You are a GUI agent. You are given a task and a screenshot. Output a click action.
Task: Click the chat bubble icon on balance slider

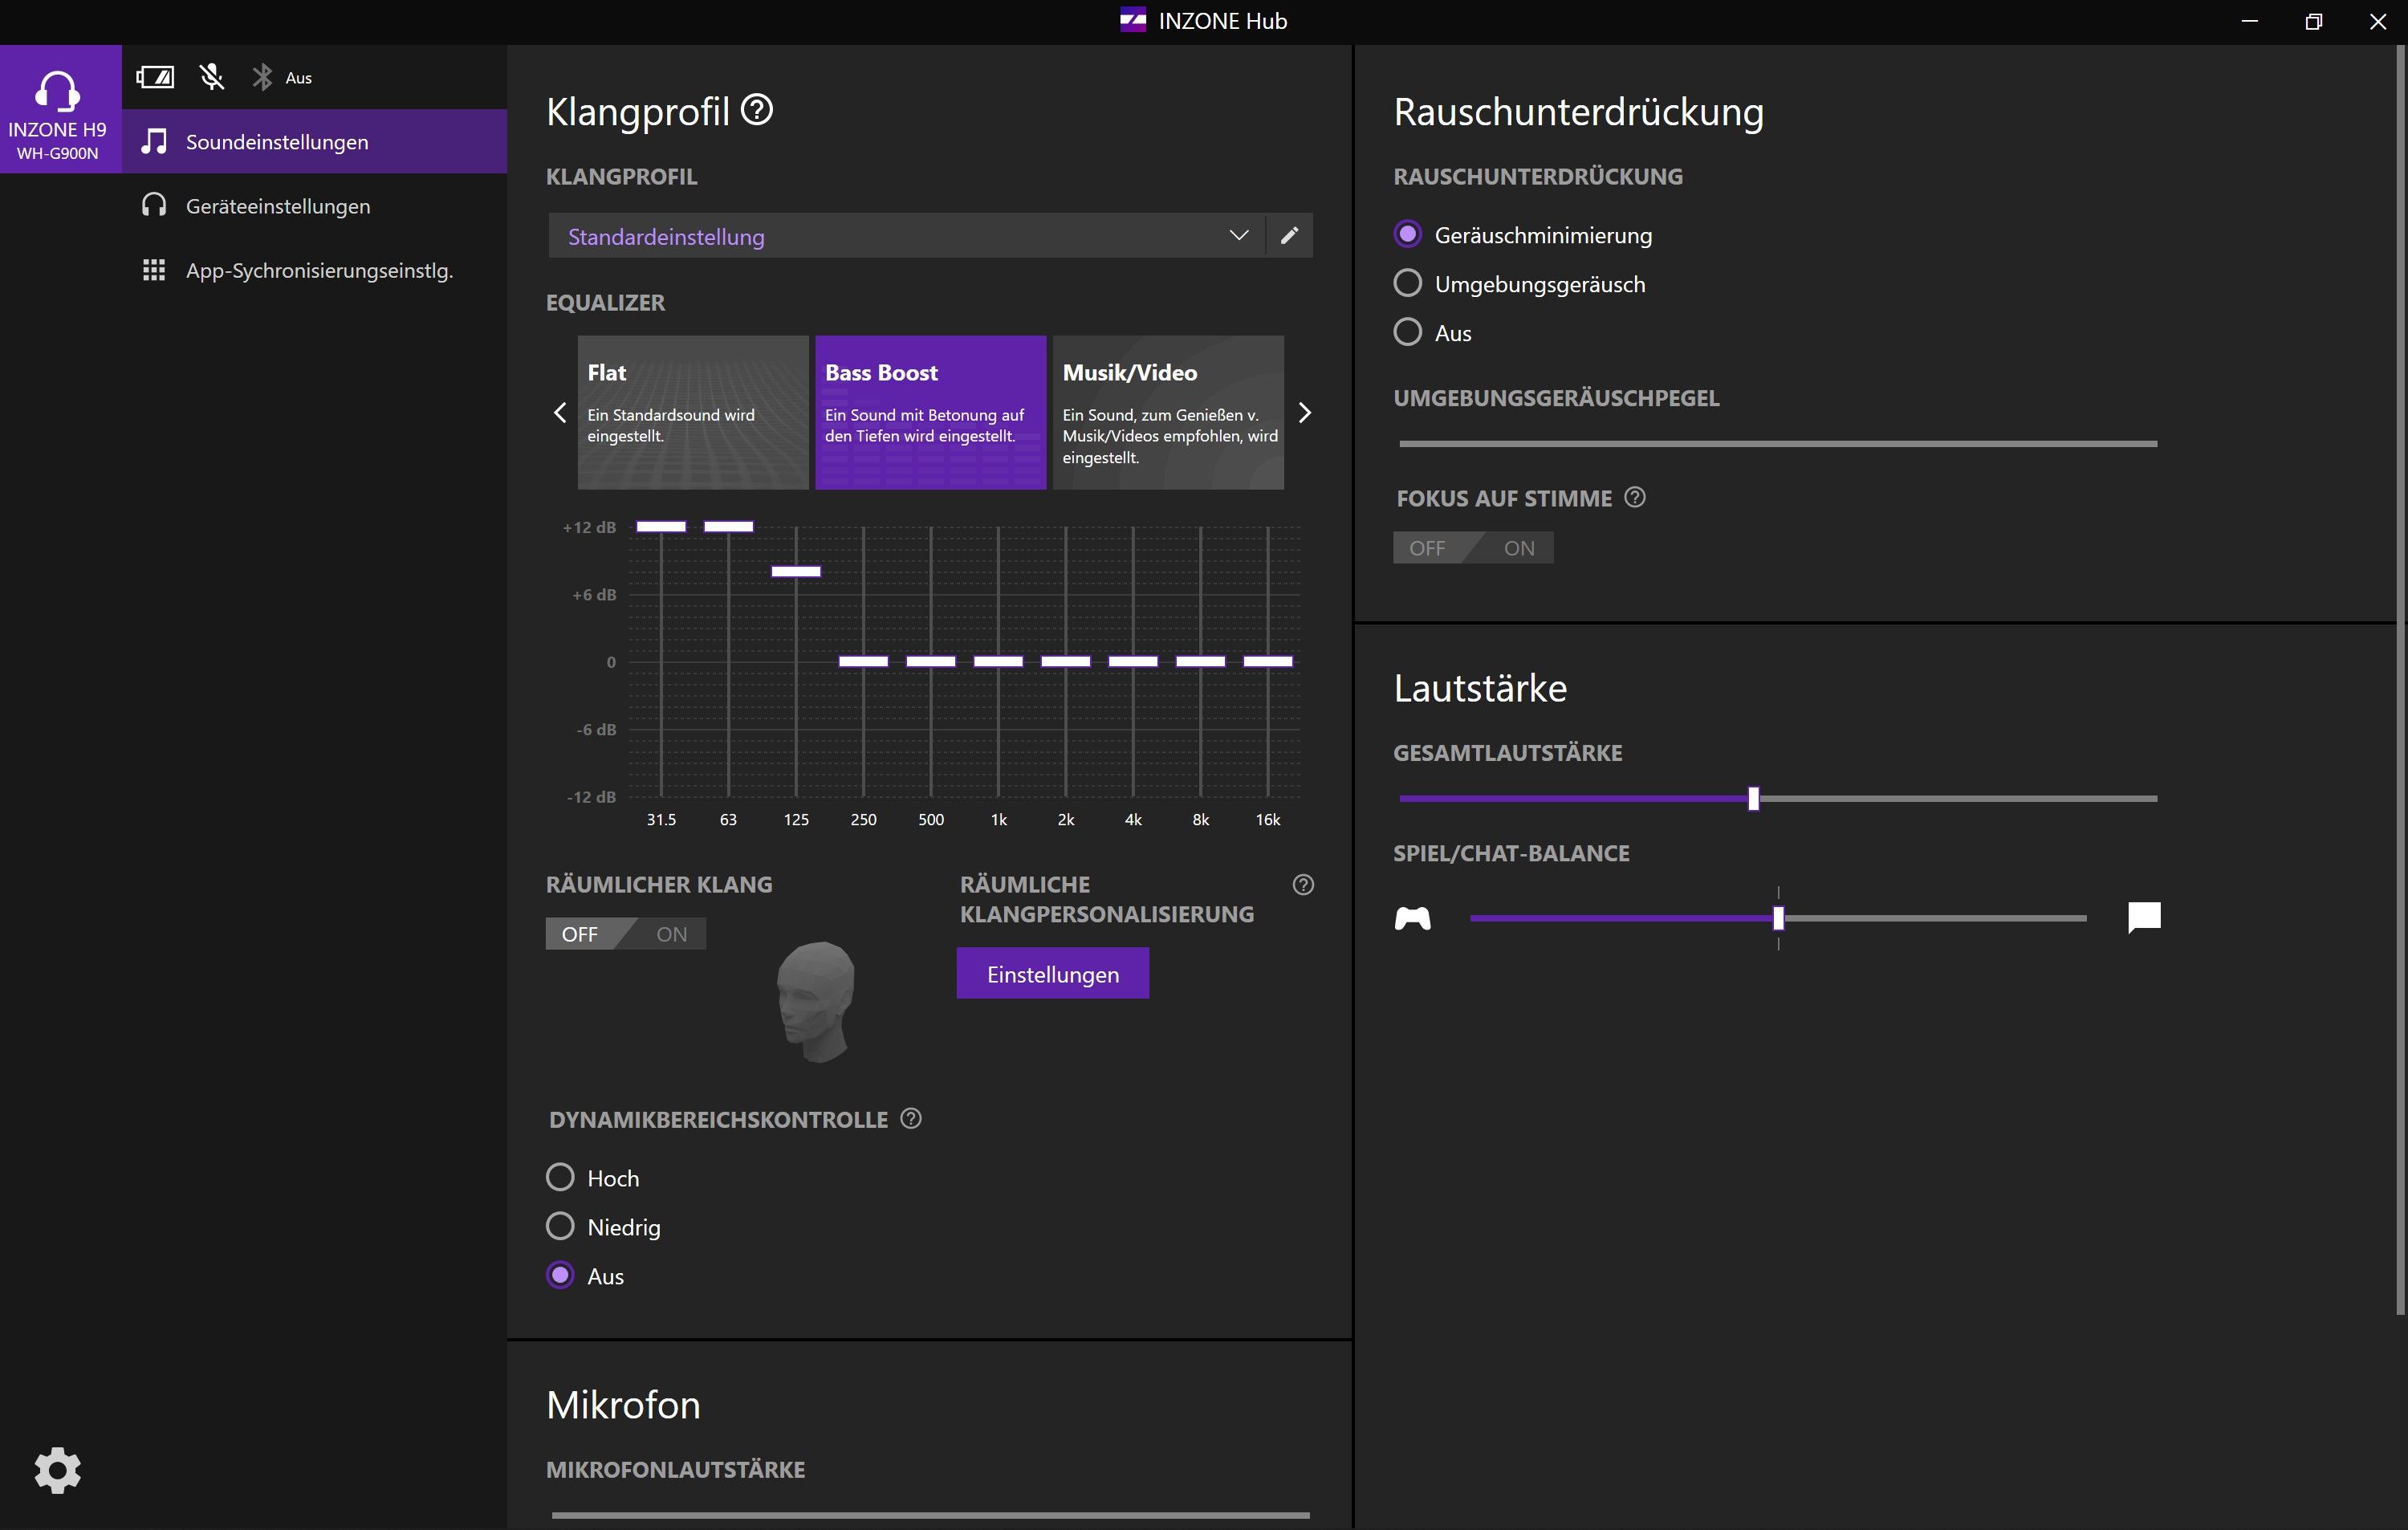2144,917
